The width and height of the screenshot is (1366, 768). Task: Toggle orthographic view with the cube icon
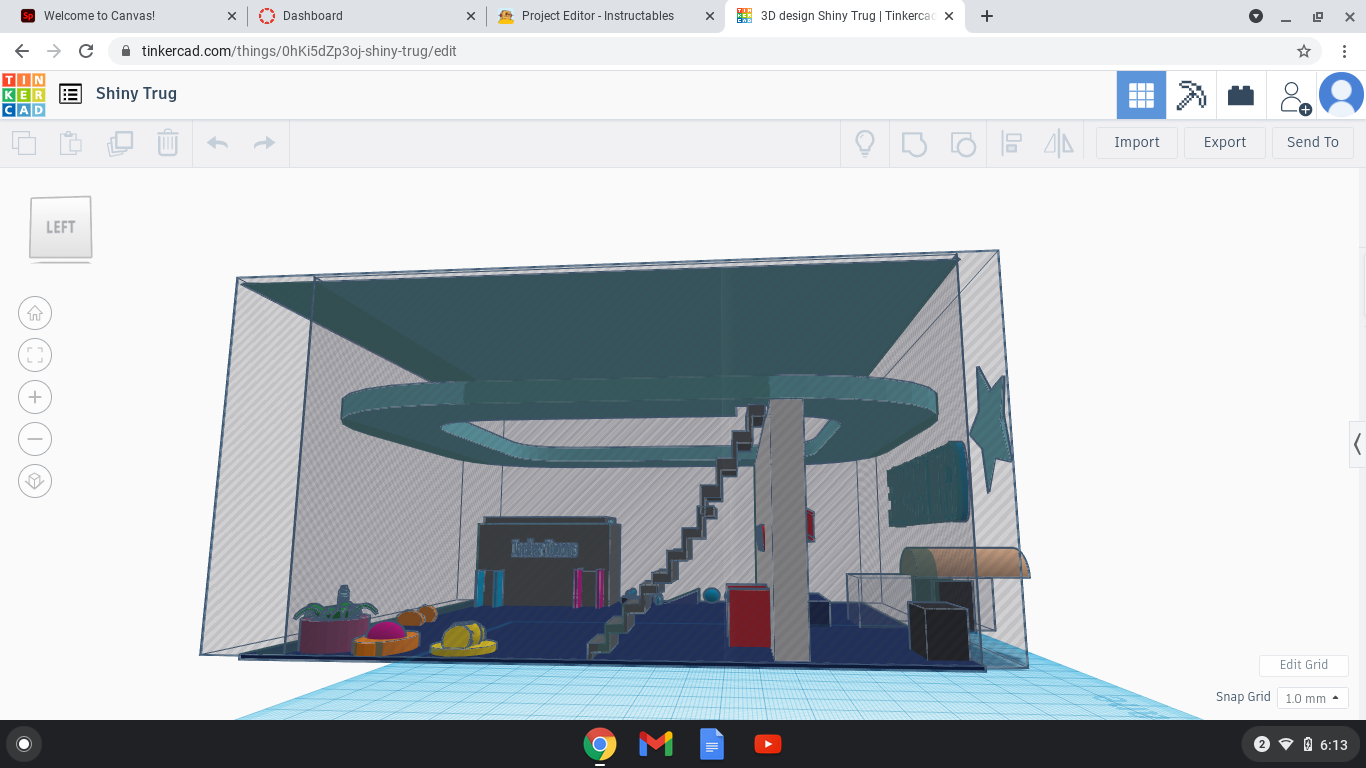35,481
